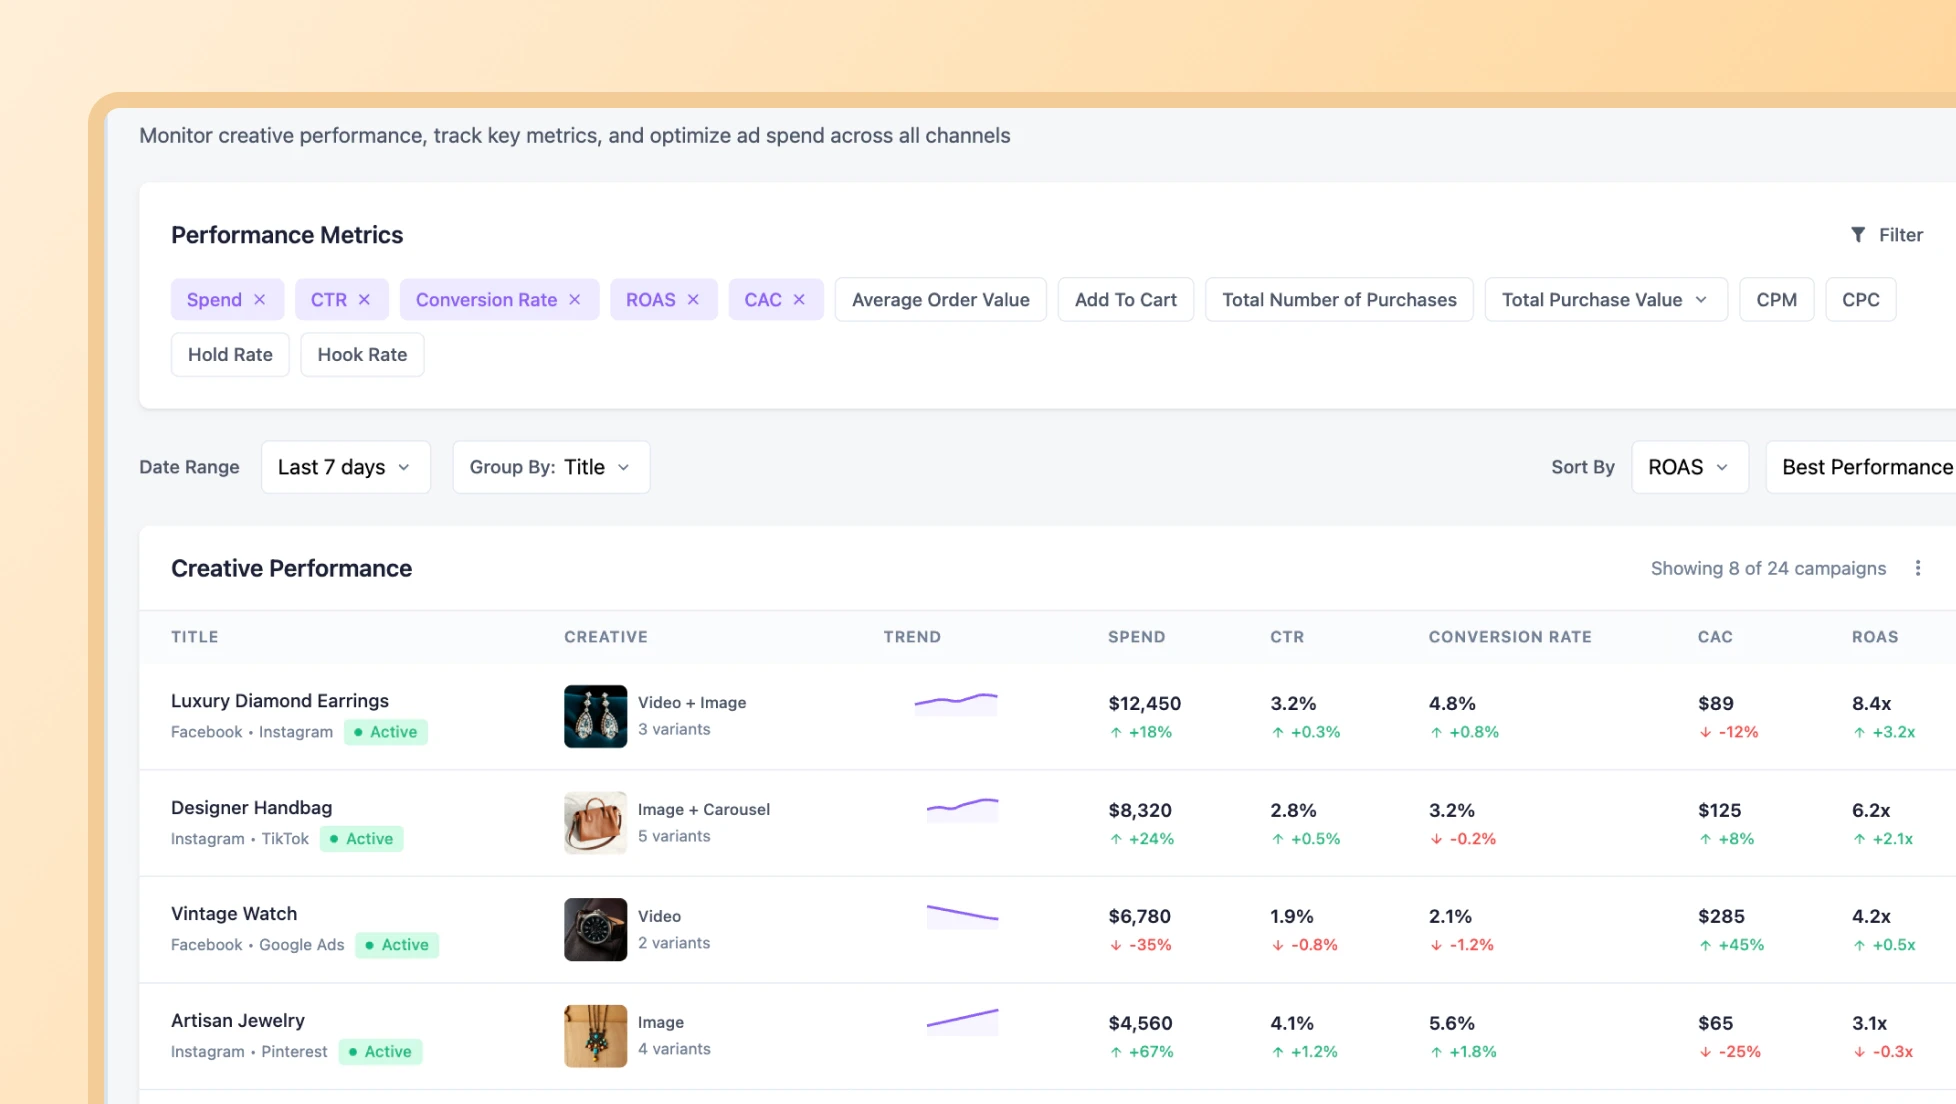Image resolution: width=1956 pixels, height=1104 pixels.
Task: Sort by the CREATIVE column header
Action: coord(606,637)
